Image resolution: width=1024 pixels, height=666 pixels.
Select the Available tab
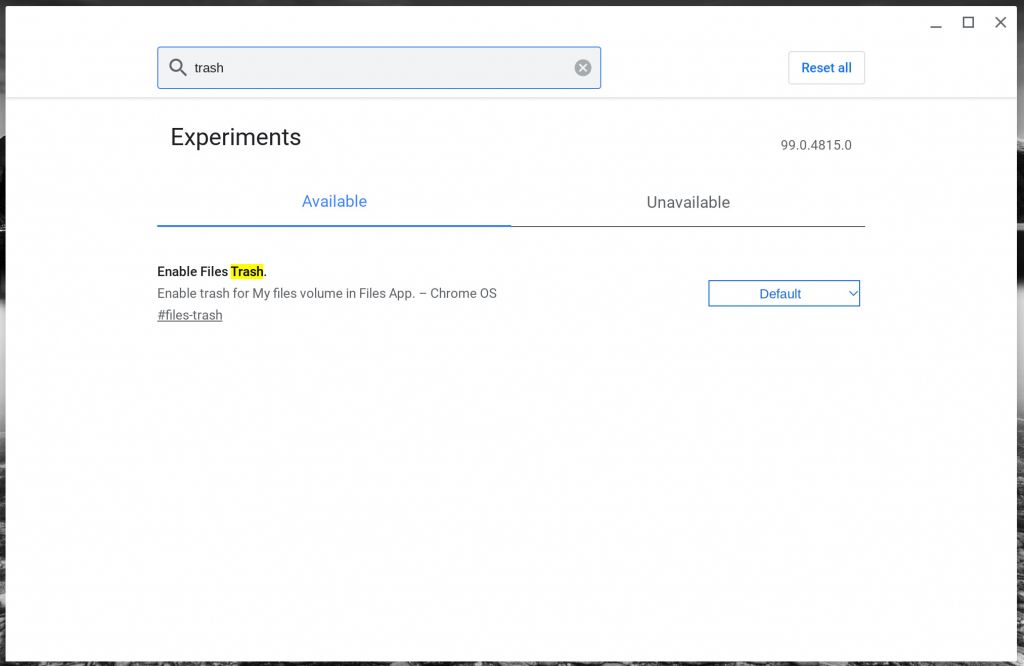coord(334,202)
